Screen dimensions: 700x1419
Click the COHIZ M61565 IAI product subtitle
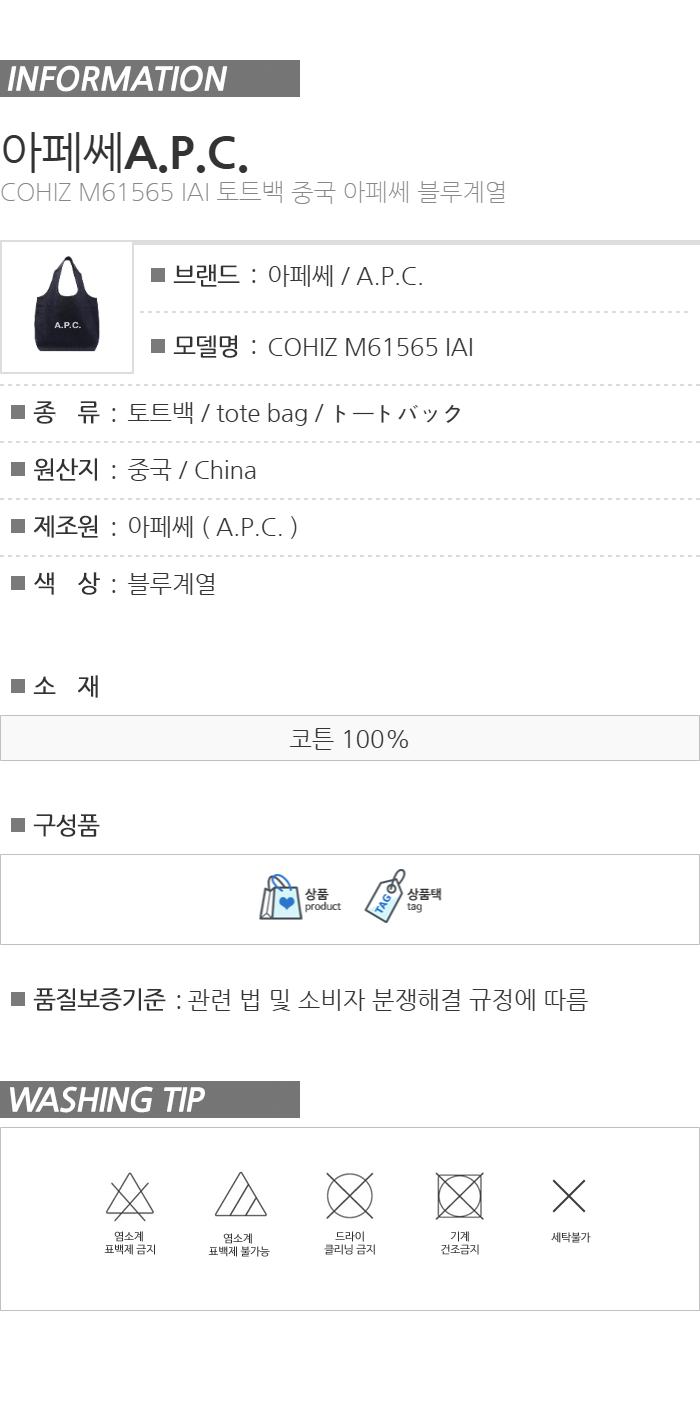(253, 192)
